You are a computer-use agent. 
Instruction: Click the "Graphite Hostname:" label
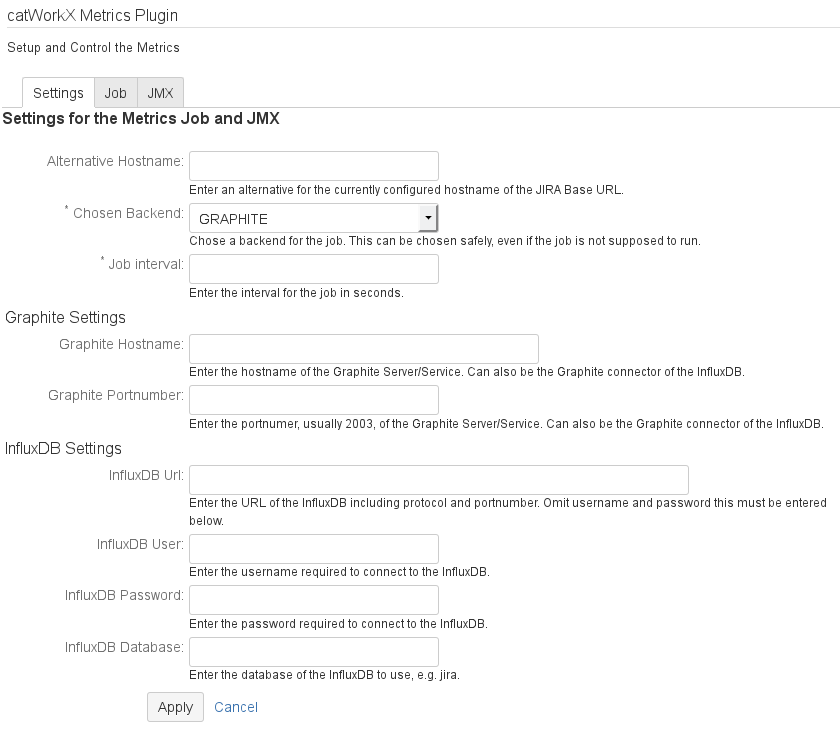tap(121, 344)
